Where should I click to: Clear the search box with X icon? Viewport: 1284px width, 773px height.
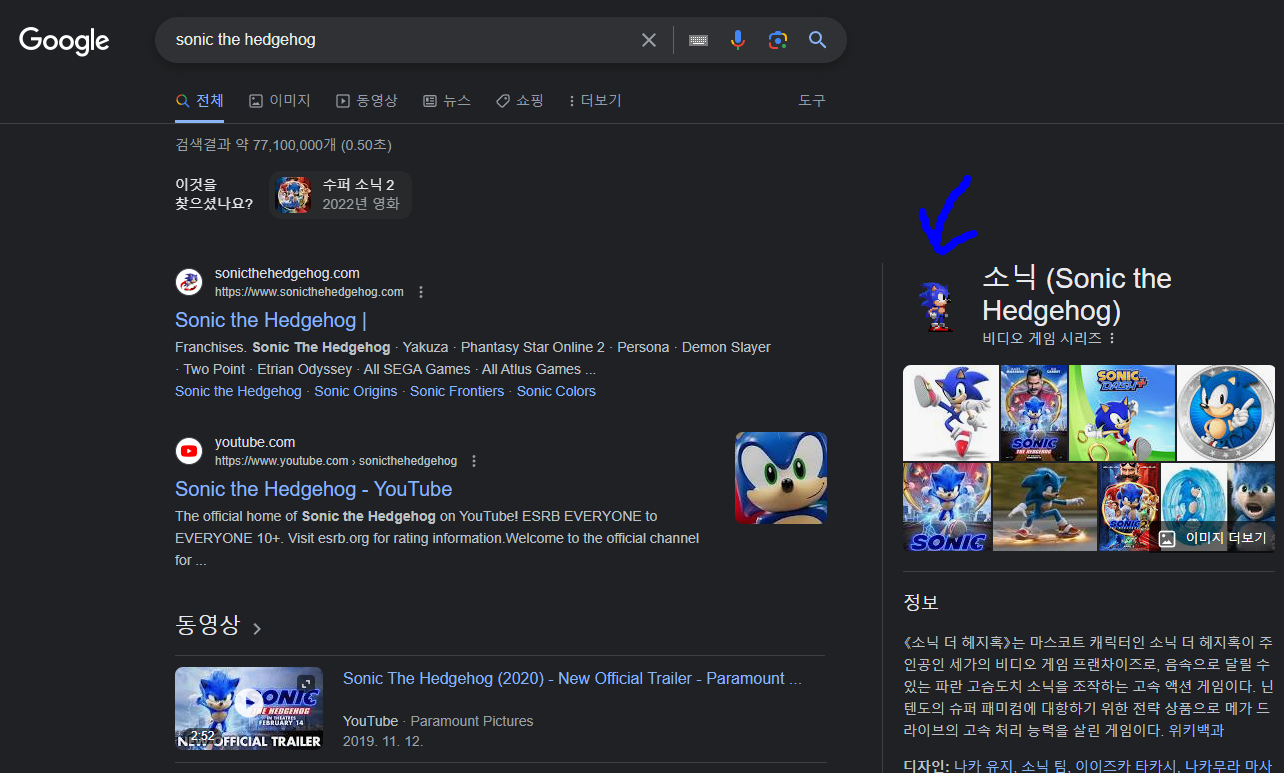point(649,40)
